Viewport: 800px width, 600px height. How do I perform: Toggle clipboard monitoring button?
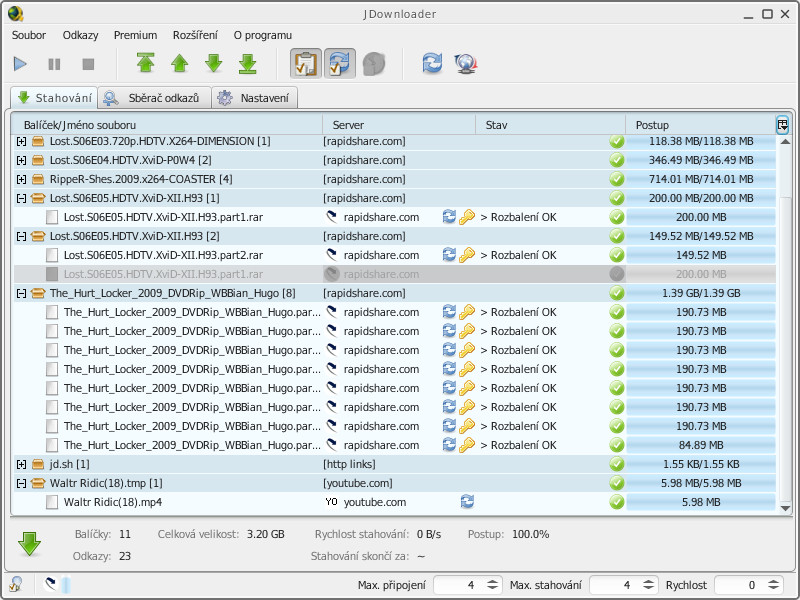(x=306, y=64)
